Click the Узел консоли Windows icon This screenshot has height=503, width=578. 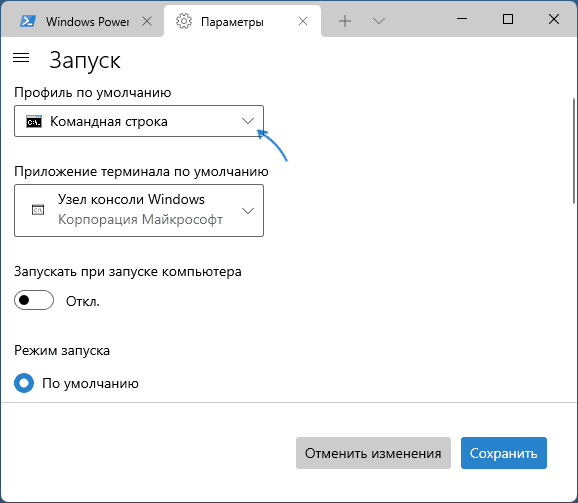(x=38, y=210)
